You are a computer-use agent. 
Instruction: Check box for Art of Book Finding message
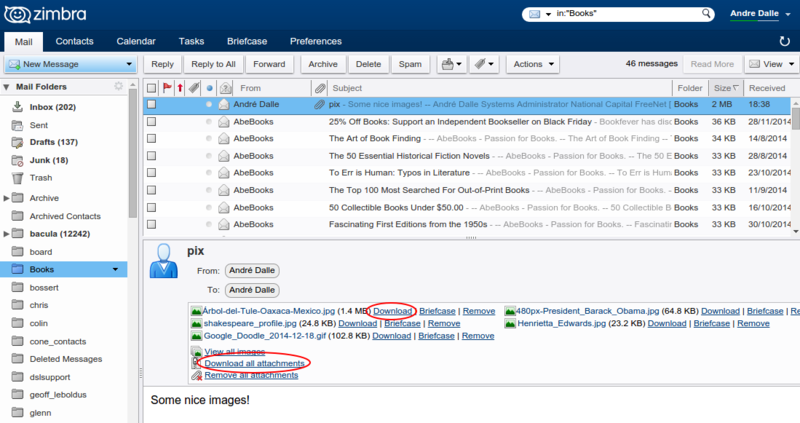(152, 138)
